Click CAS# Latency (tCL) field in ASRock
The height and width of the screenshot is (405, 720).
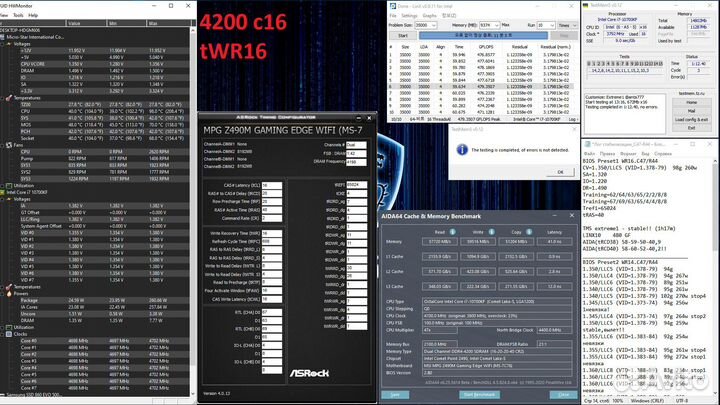[x=271, y=186]
